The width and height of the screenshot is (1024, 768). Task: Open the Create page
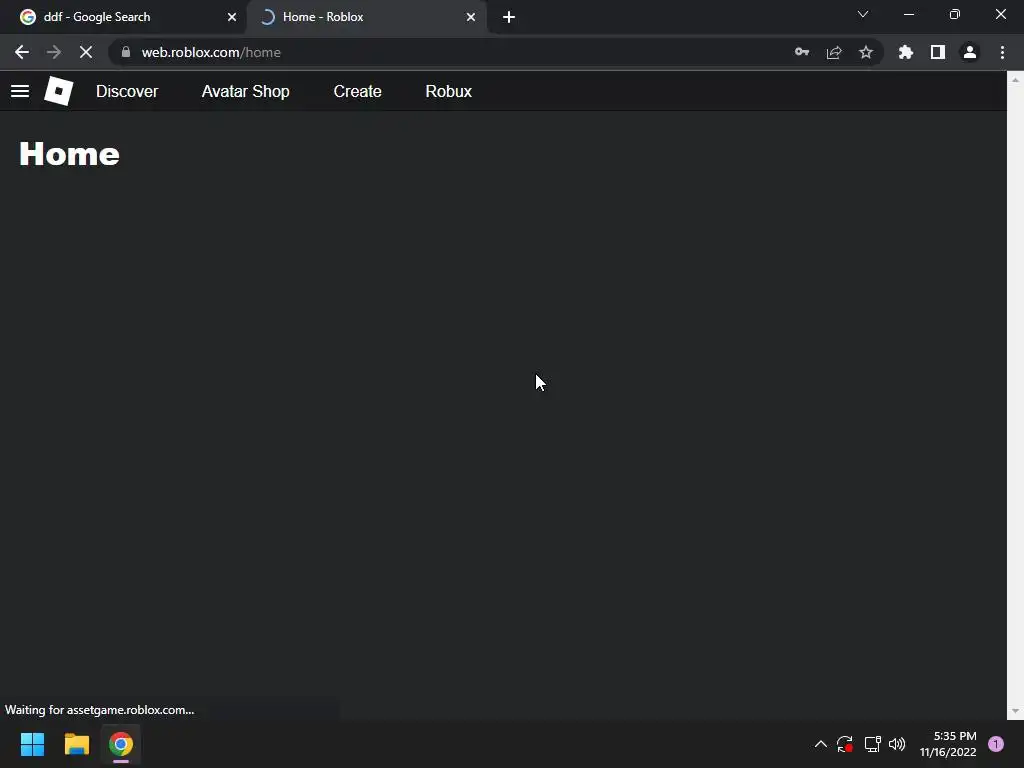tap(357, 91)
